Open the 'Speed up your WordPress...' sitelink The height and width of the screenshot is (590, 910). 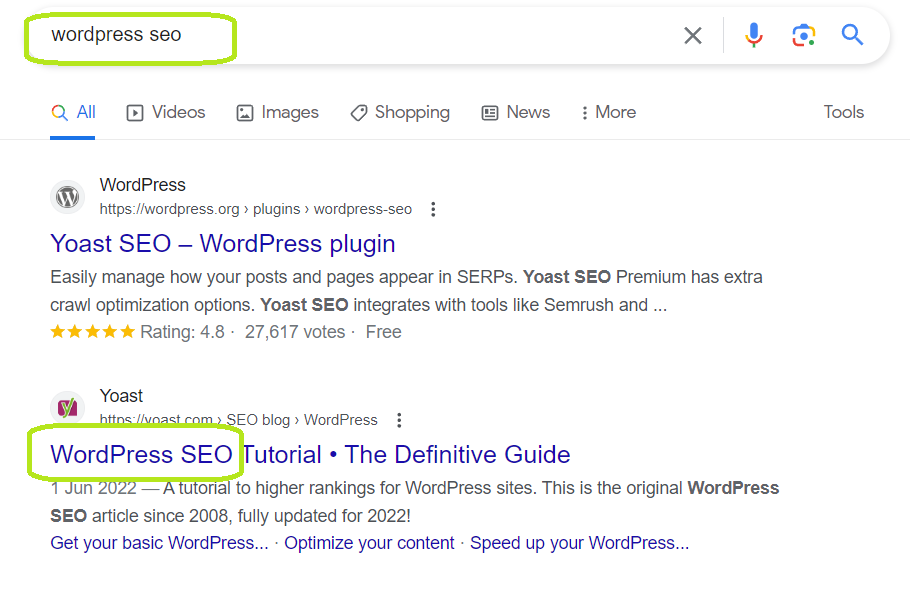point(579,543)
